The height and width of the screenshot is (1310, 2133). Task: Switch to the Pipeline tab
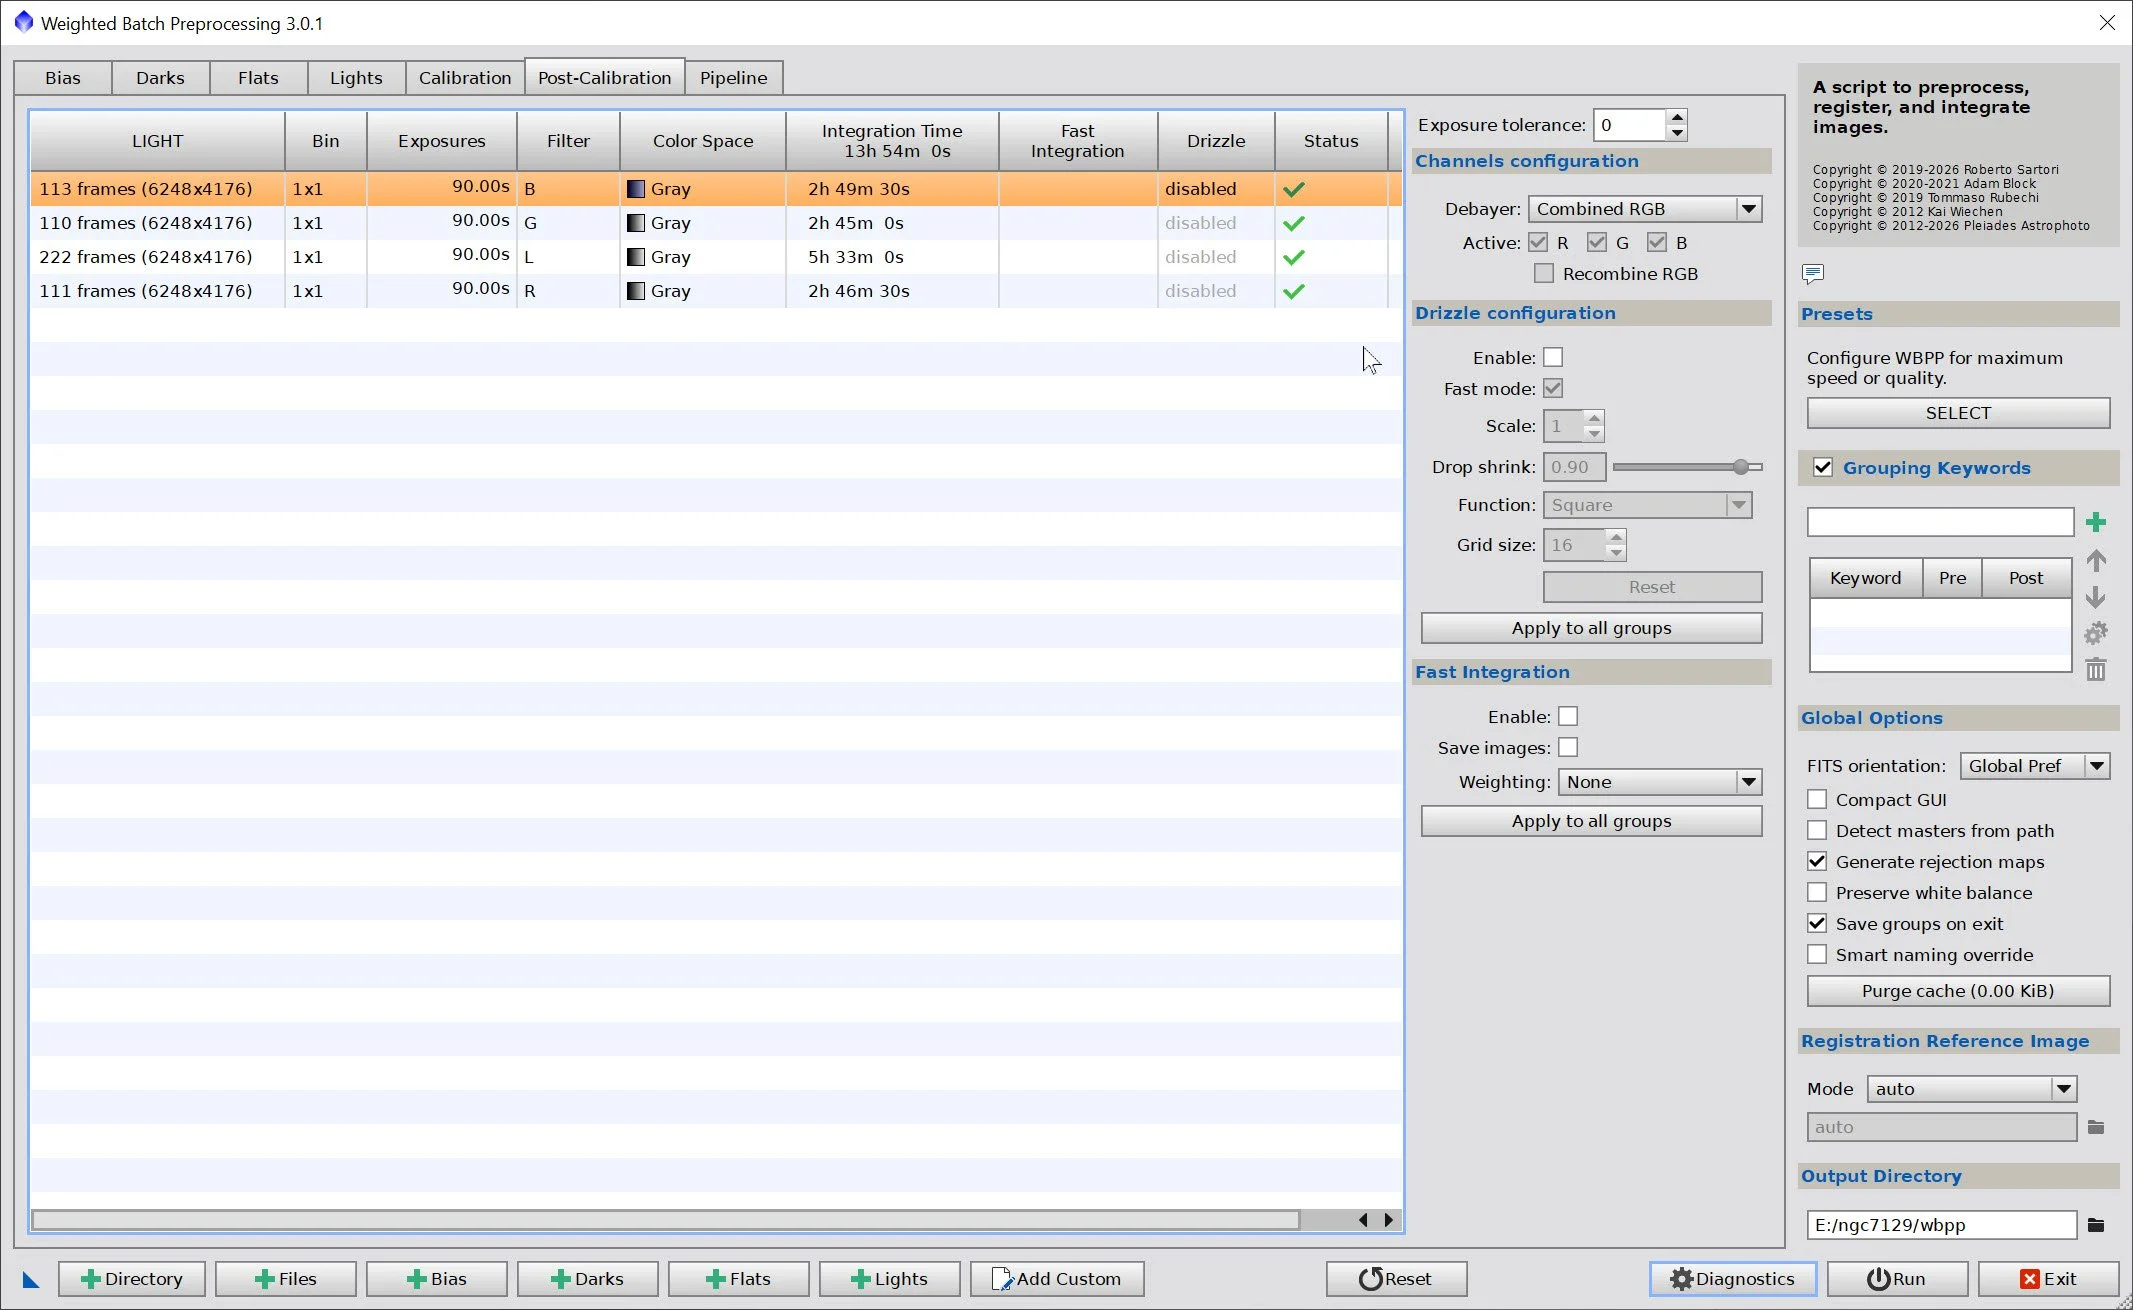tap(734, 78)
